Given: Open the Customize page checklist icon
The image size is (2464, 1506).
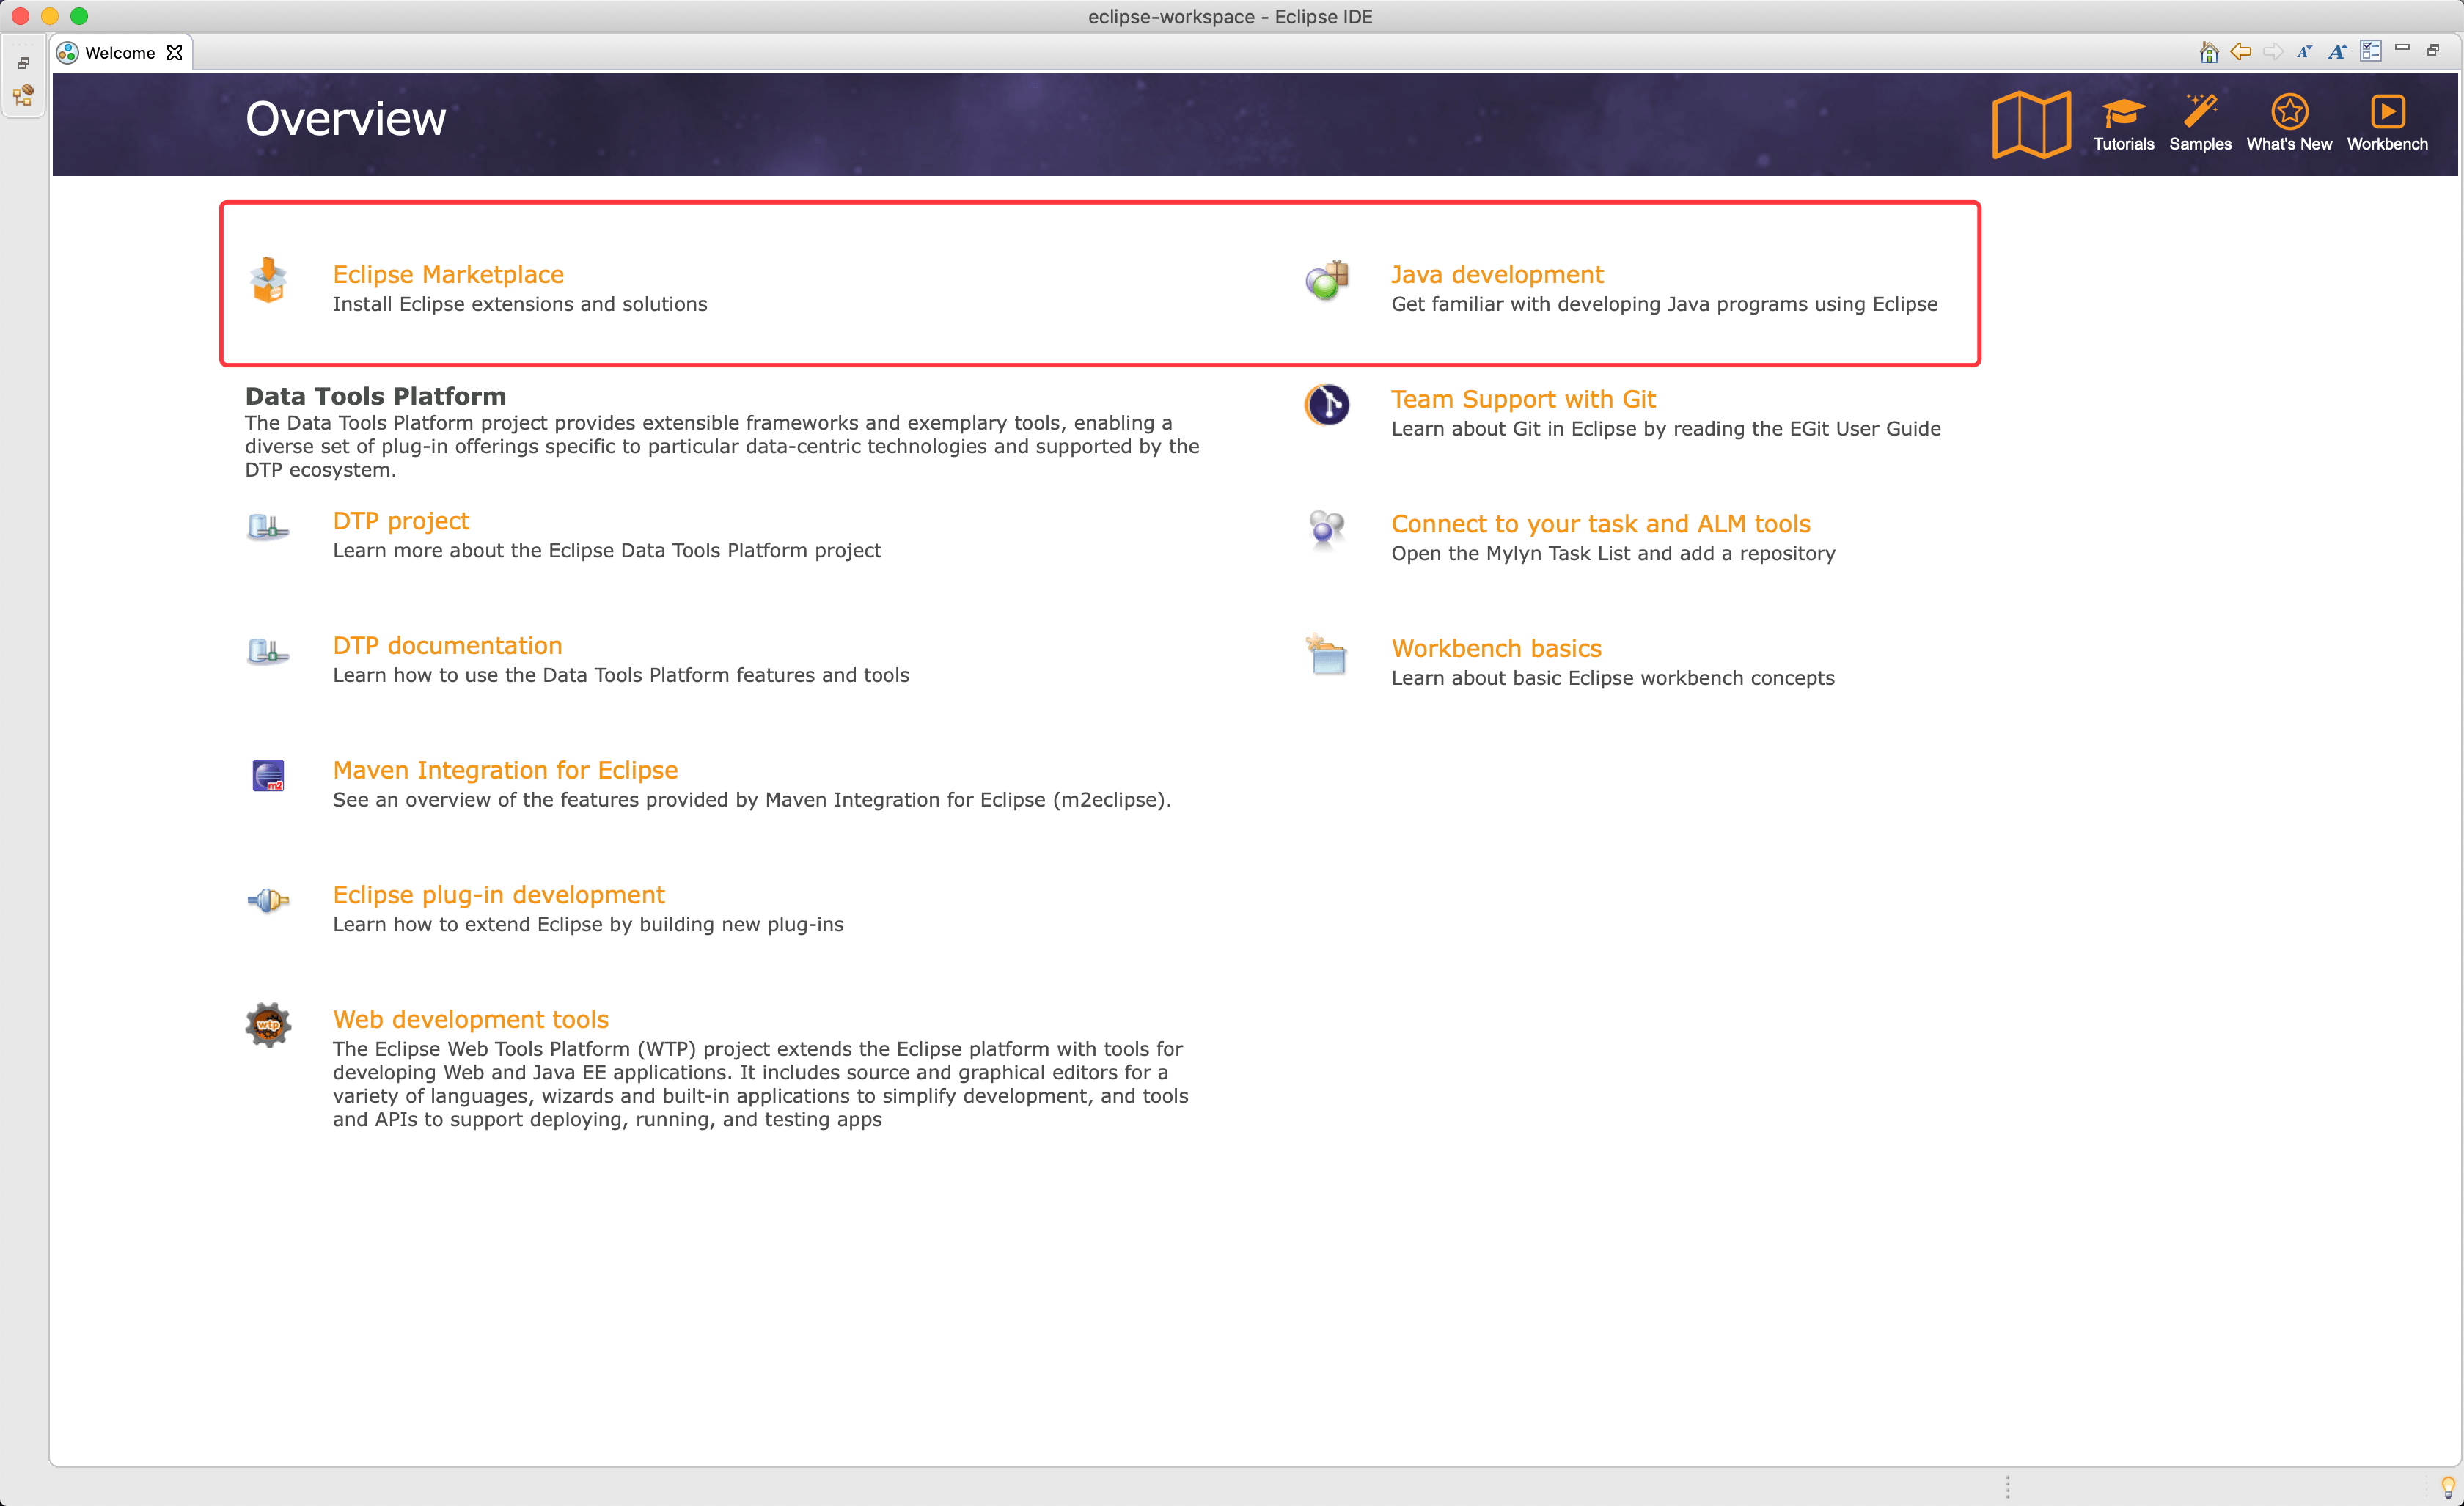Looking at the screenshot, I should click(x=2371, y=51).
